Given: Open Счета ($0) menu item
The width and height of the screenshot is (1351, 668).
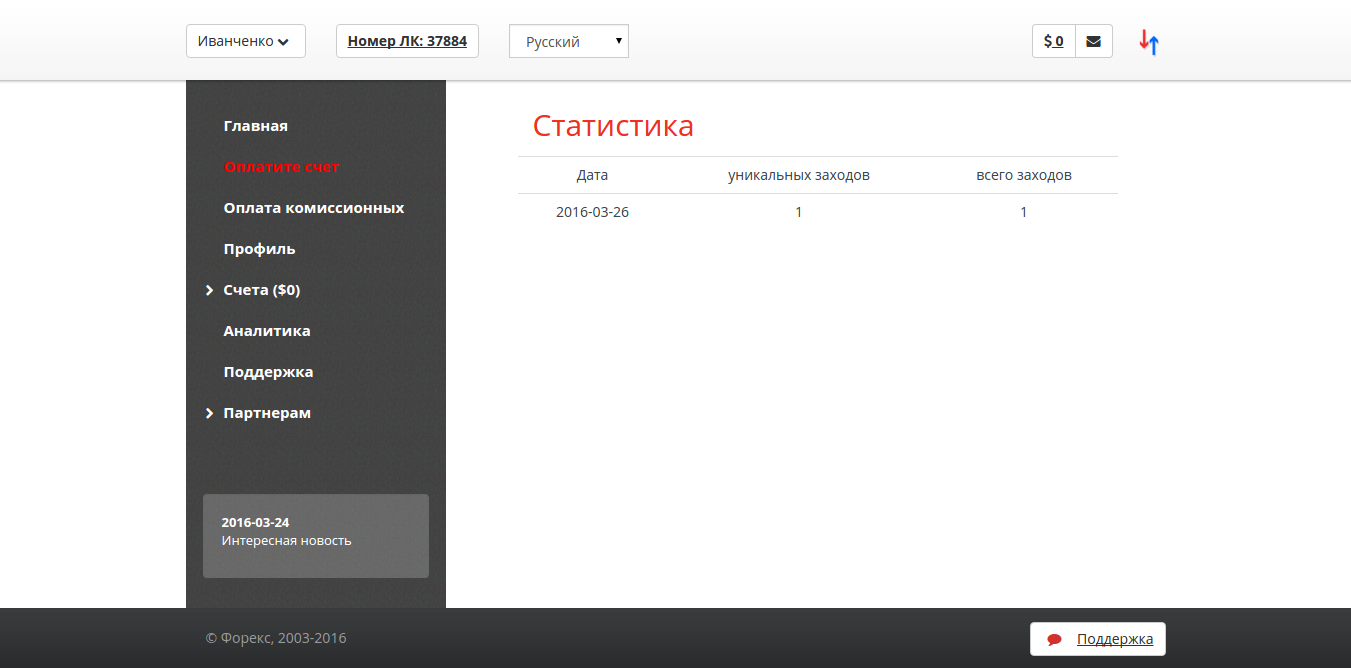Looking at the screenshot, I should (262, 290).
